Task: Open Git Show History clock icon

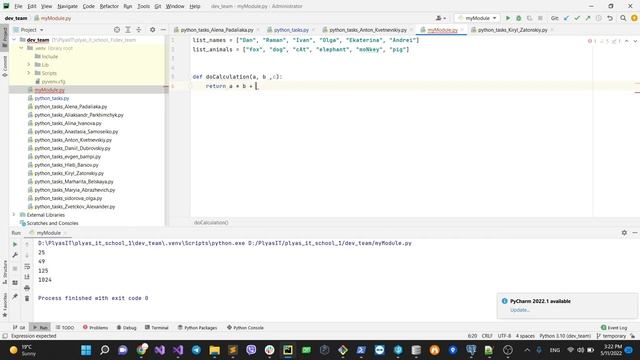Action: (599, 18)
